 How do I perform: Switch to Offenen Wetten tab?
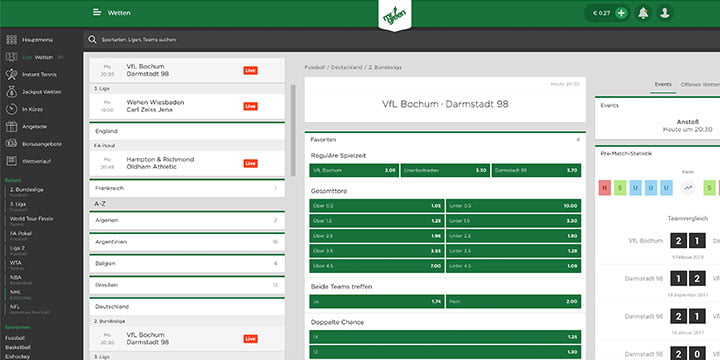coord(700,84)
